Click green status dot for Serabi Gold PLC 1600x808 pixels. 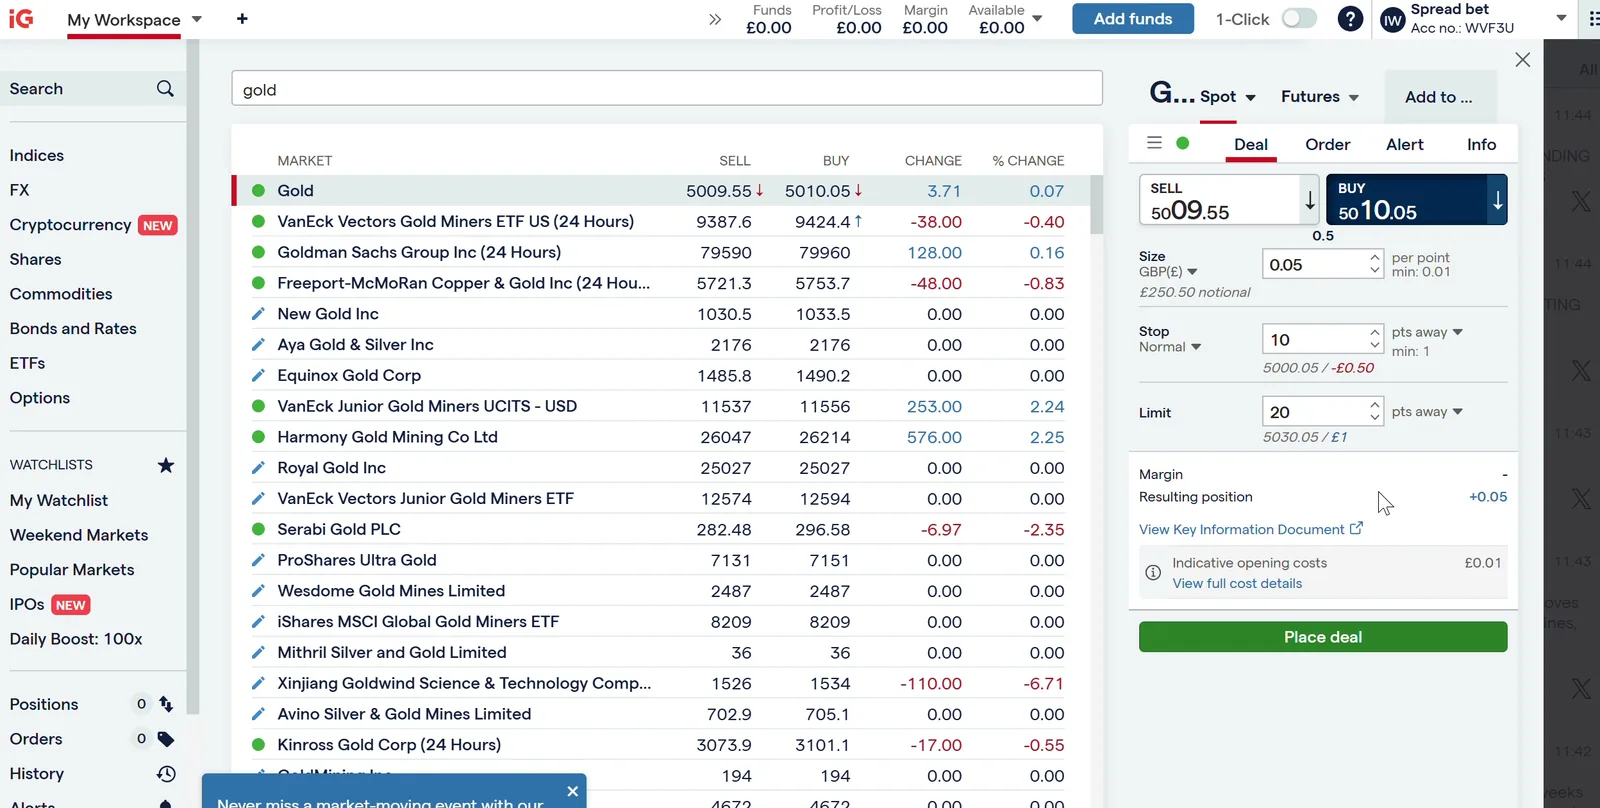tap(258, 529)
